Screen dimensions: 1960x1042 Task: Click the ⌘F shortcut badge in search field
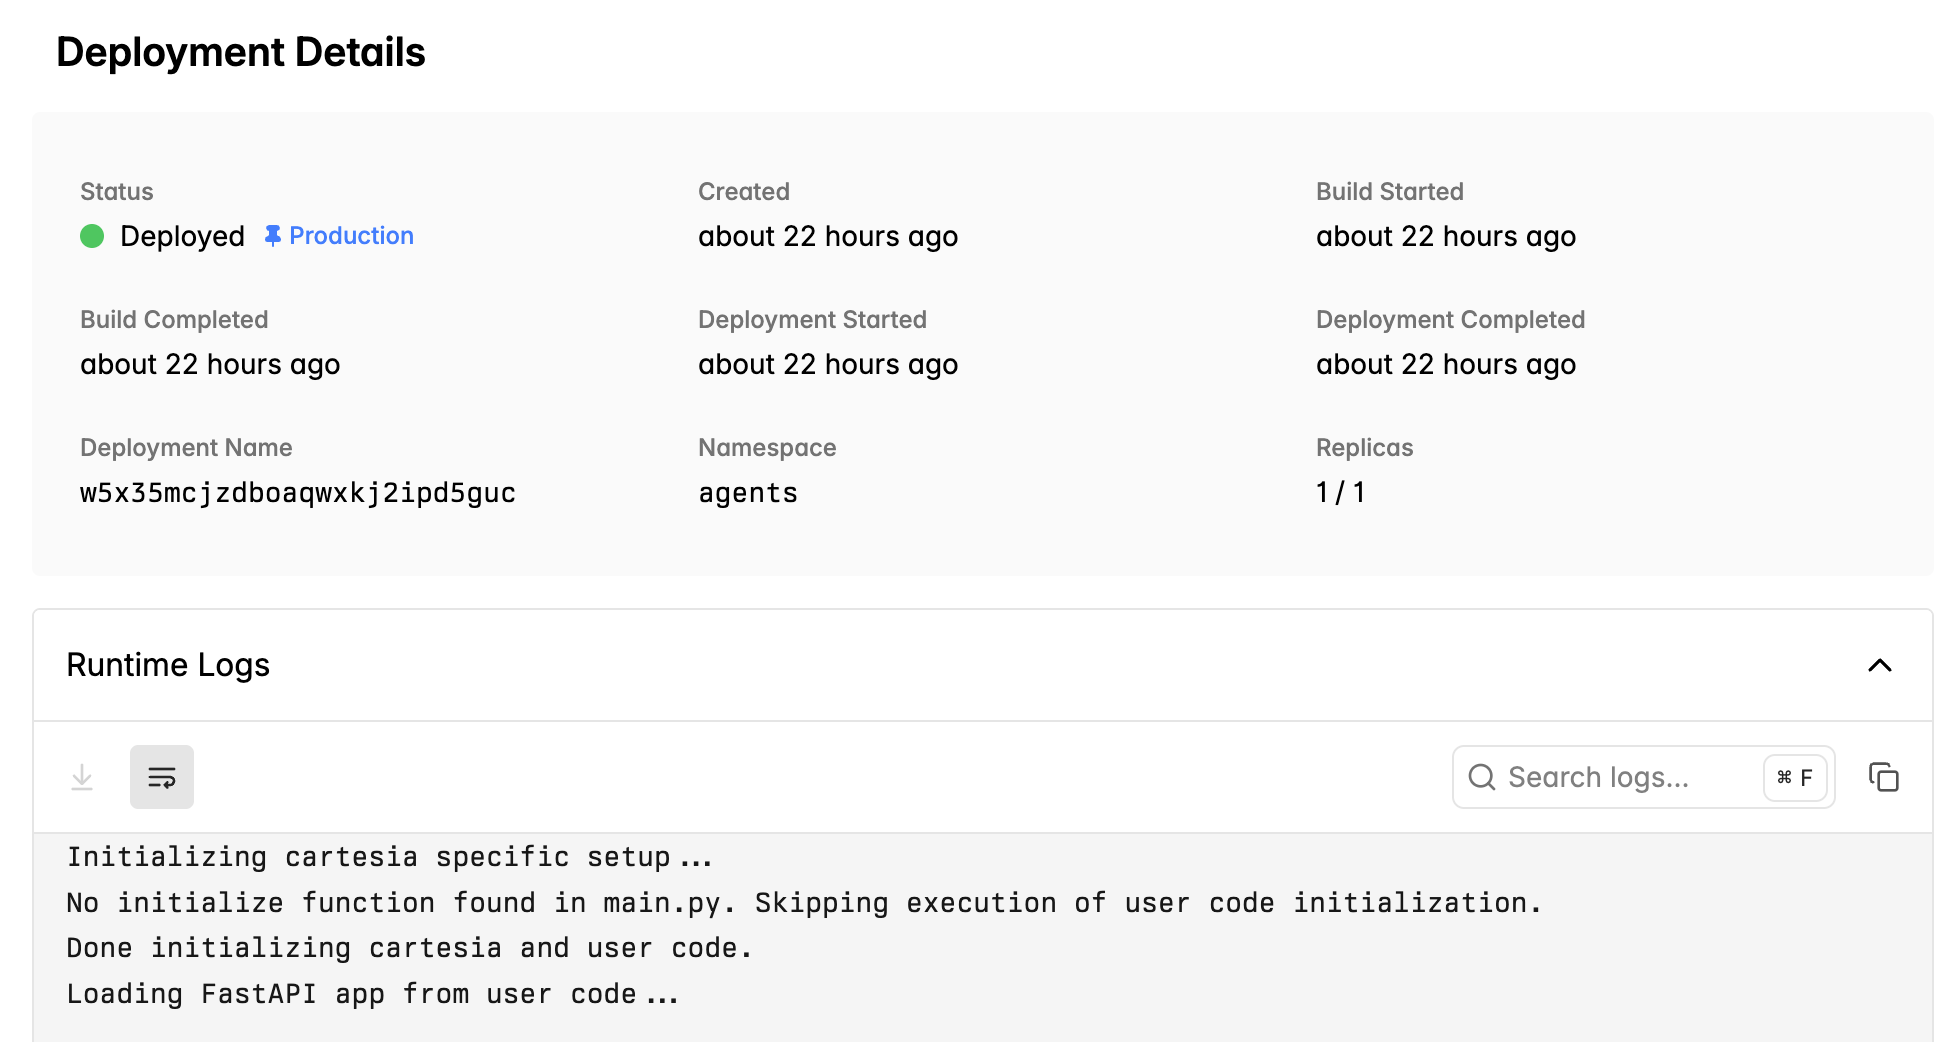point(1793,777)
